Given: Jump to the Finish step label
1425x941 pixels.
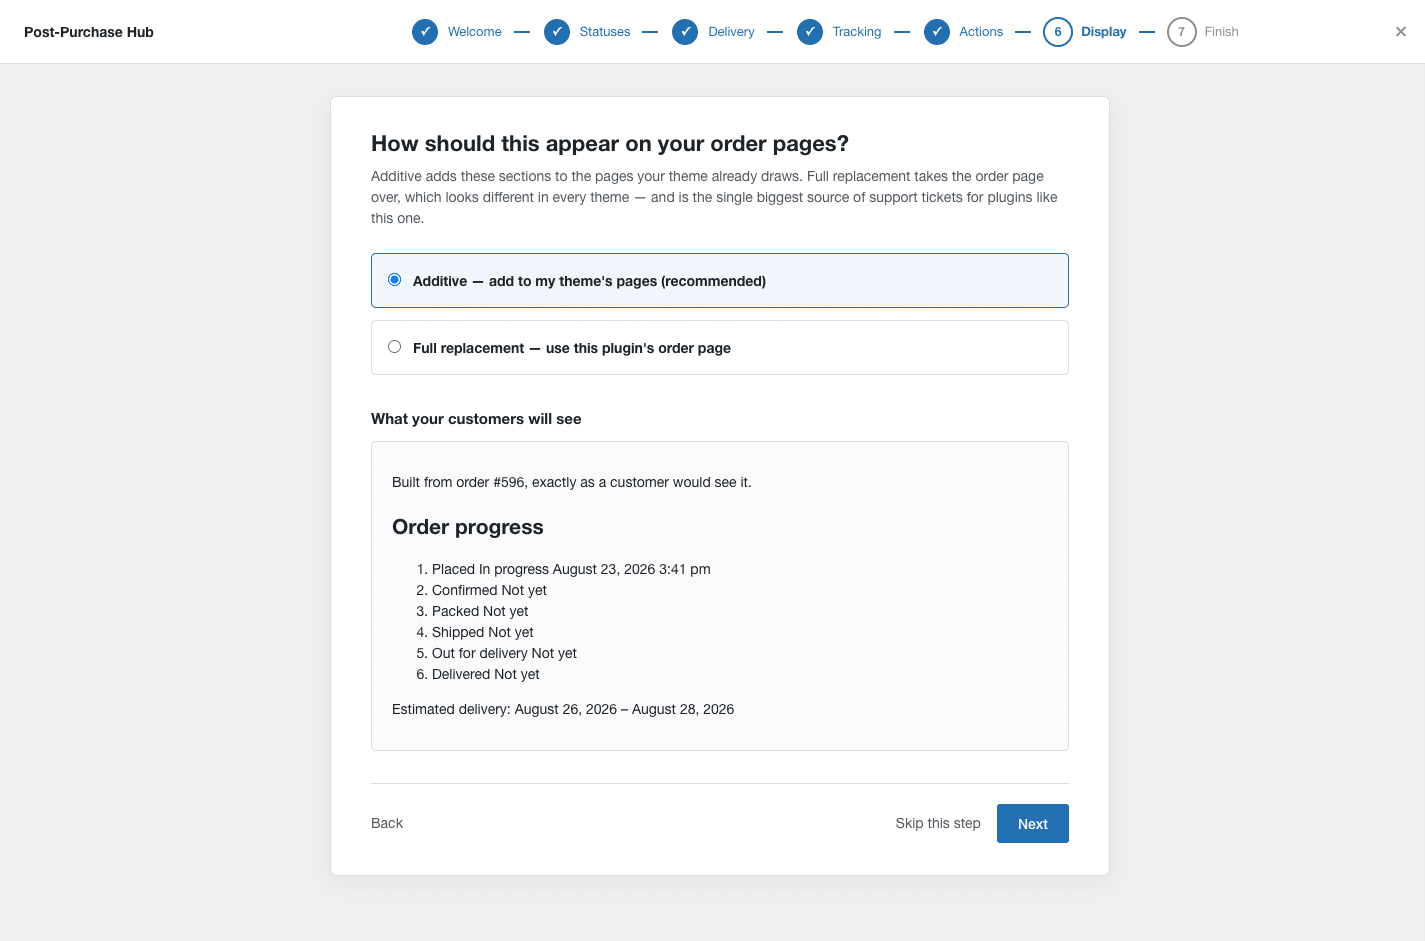Looking at the screenshot, I should (1221, 32).
